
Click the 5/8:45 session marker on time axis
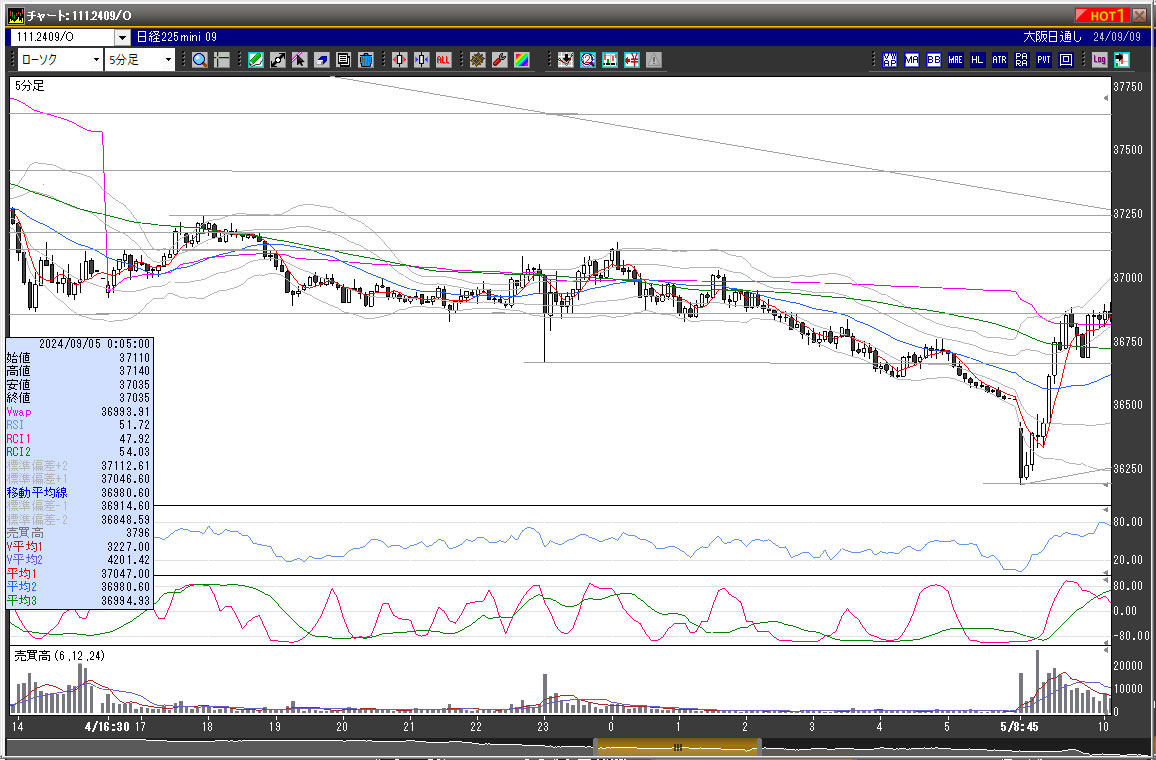coord(1019,727)
